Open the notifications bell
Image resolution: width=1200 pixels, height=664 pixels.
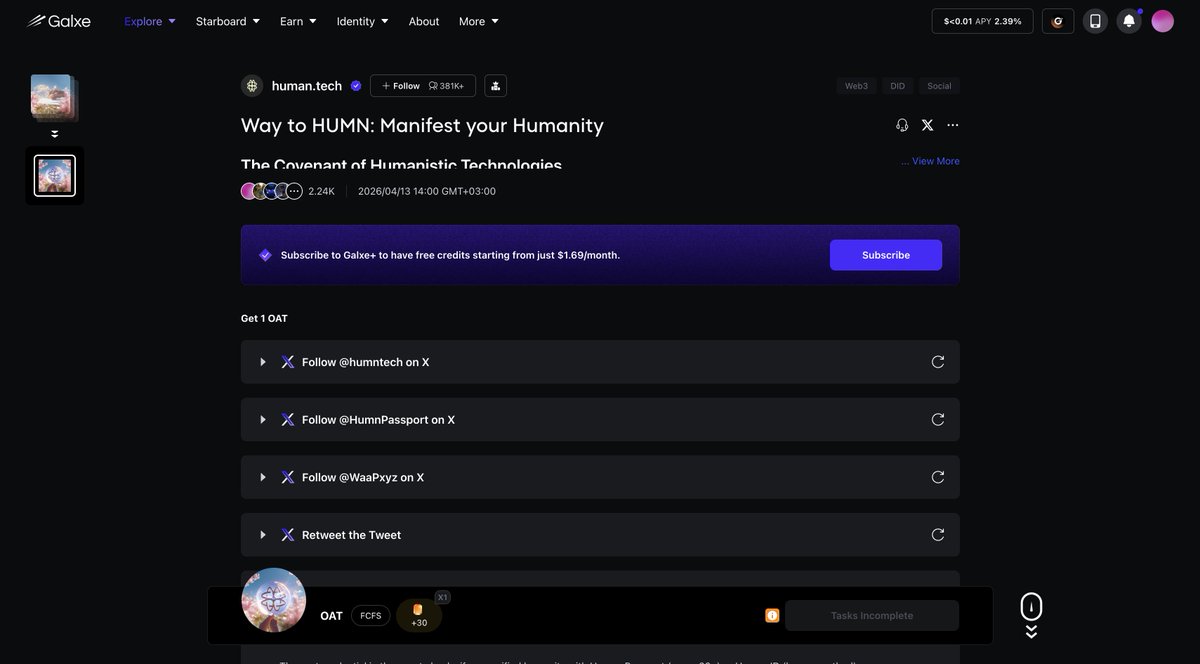point(1129,21)
